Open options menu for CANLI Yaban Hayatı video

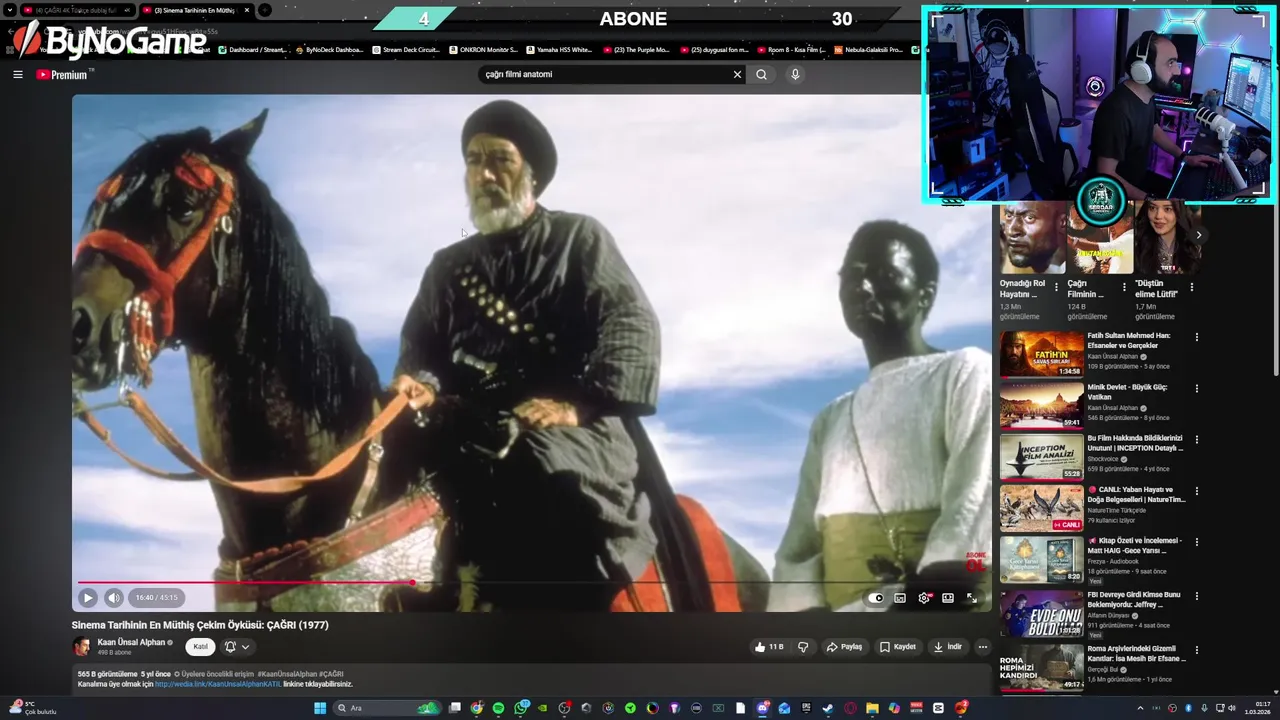click(1196, 491)
